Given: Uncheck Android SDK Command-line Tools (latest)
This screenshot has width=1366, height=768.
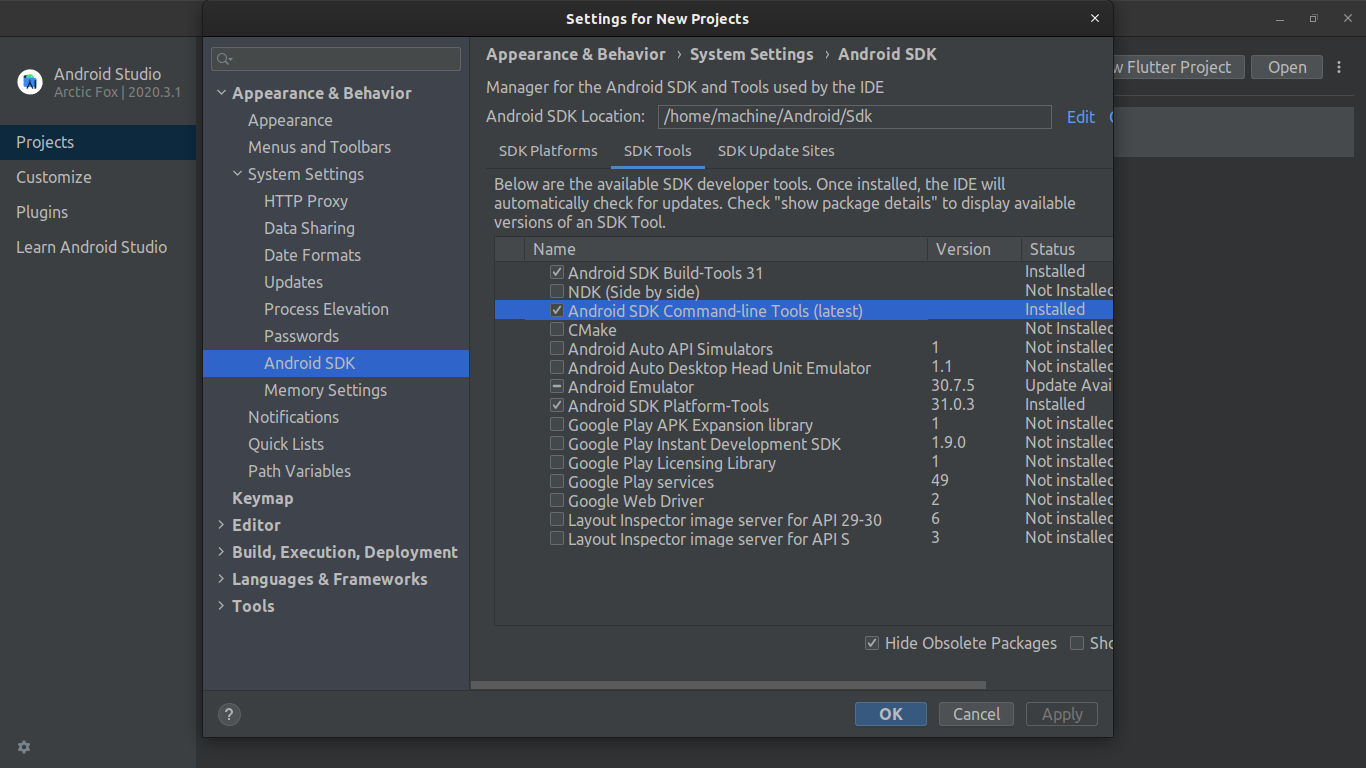Looking at the screenshot, I should (x=557, y=310).
